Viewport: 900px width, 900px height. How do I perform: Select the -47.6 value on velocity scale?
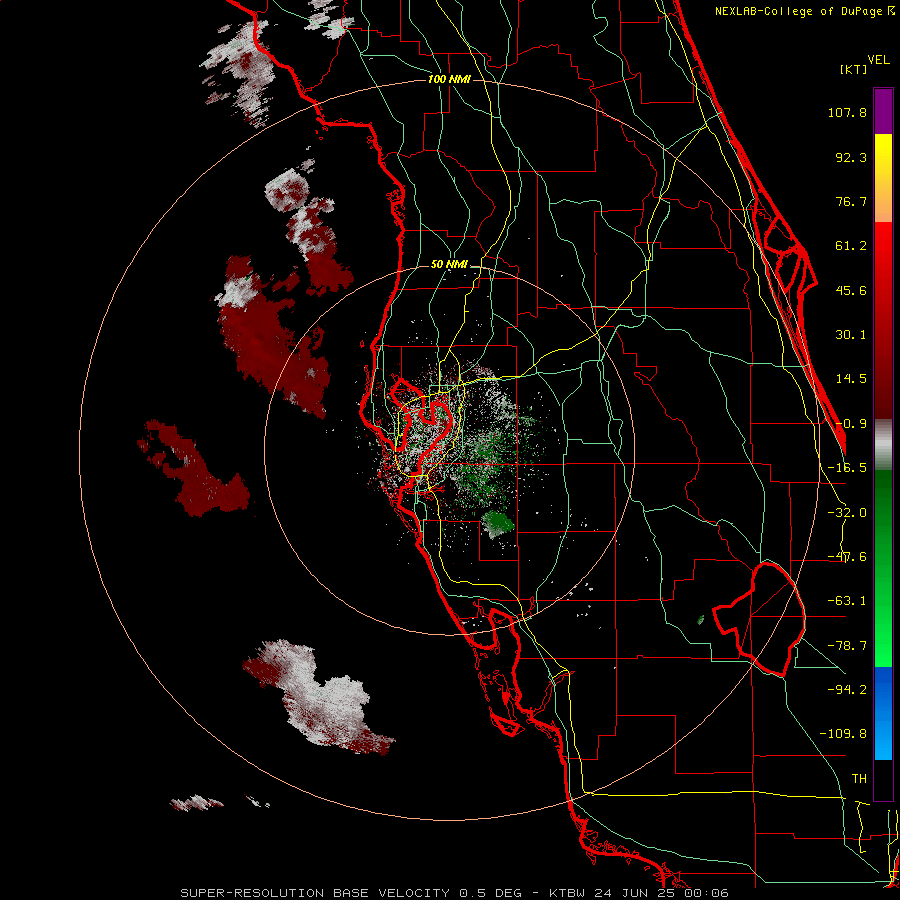847,557
